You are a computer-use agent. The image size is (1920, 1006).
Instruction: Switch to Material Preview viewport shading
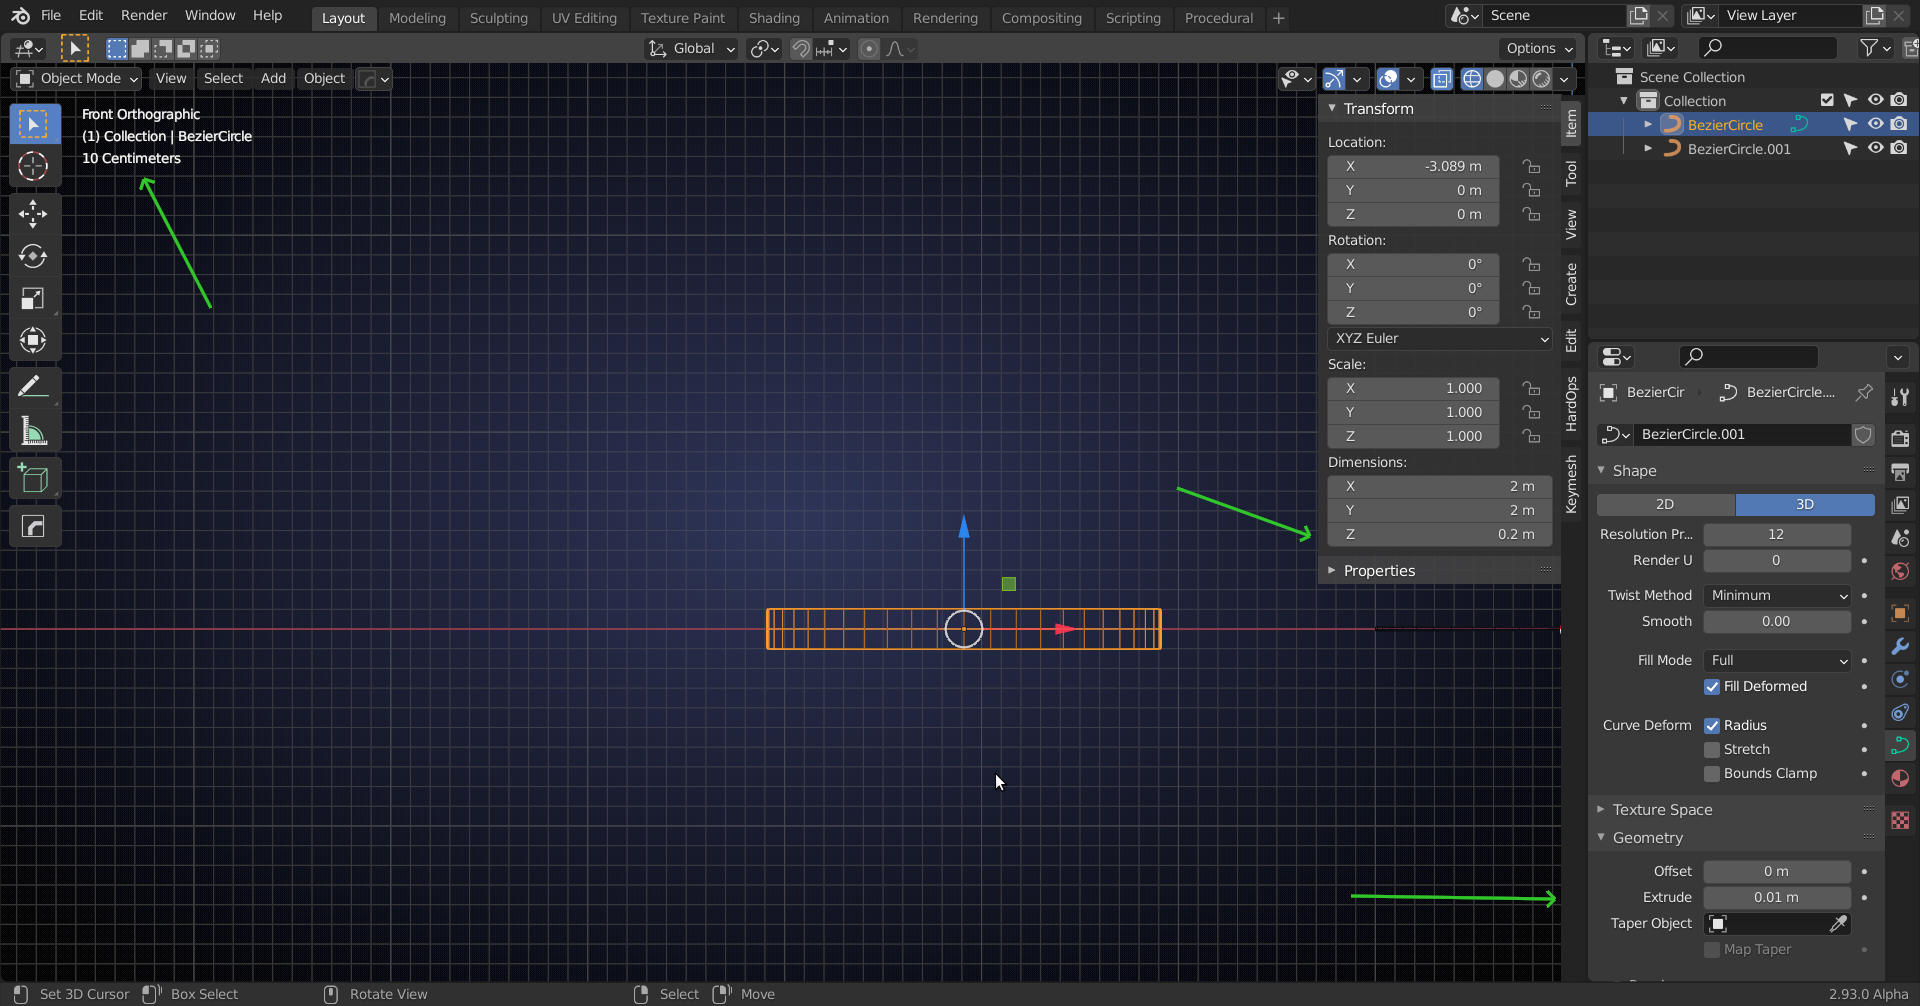[1520, 79]
